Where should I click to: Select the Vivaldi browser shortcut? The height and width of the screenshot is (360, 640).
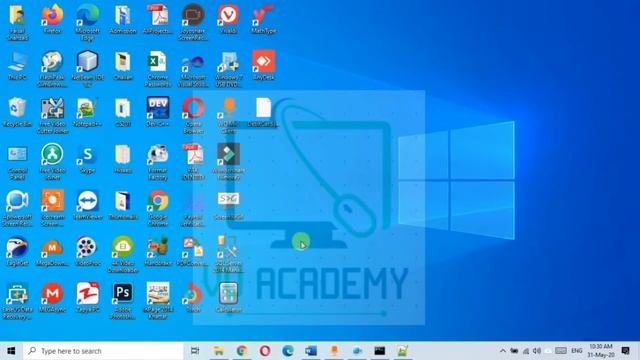(x=228, y=19)
